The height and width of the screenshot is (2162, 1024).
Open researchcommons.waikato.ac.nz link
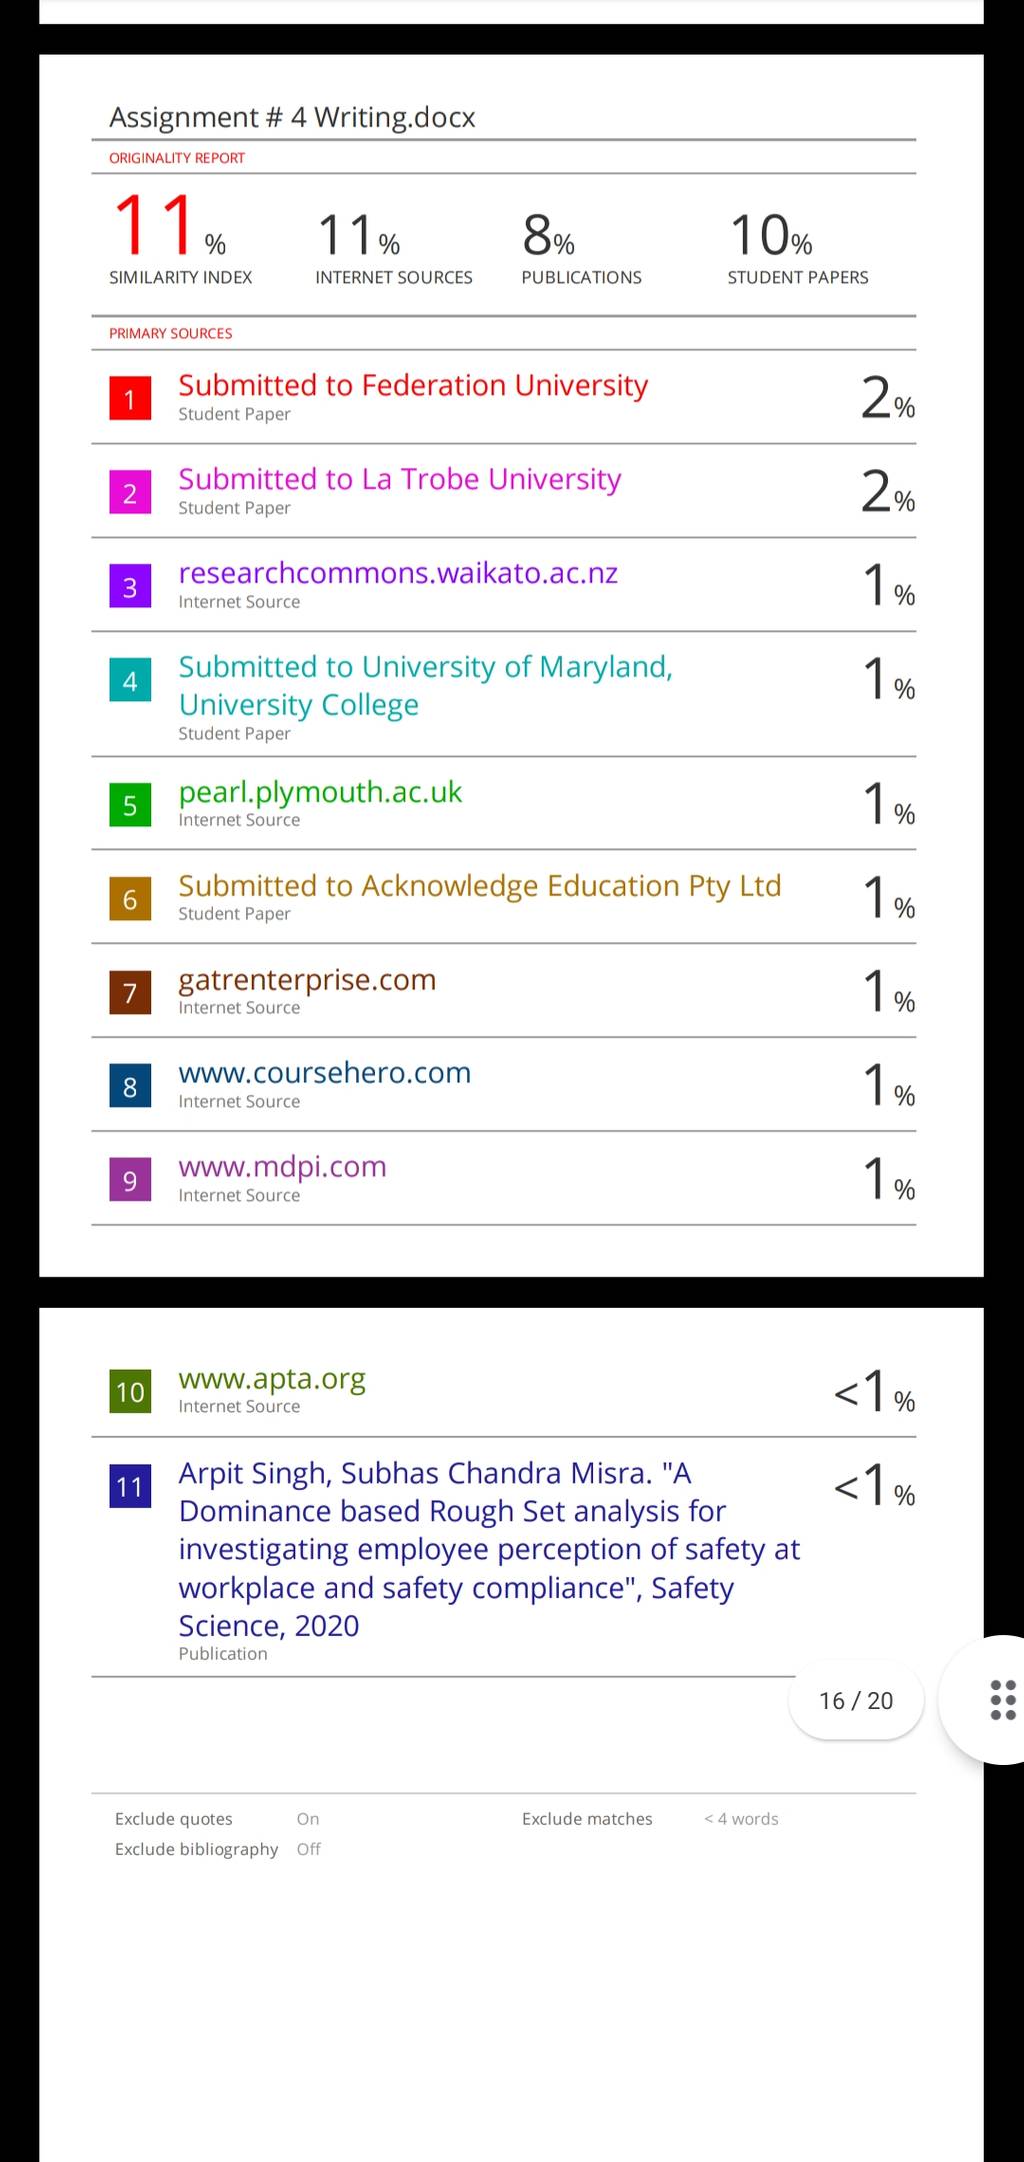coord(398,573)
